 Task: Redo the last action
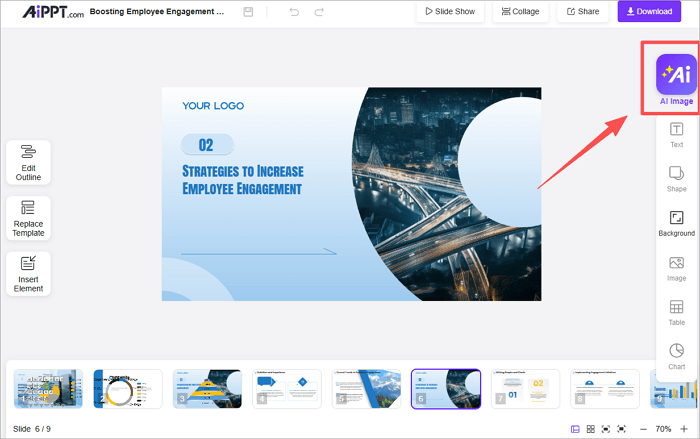(x=319, y=12)
